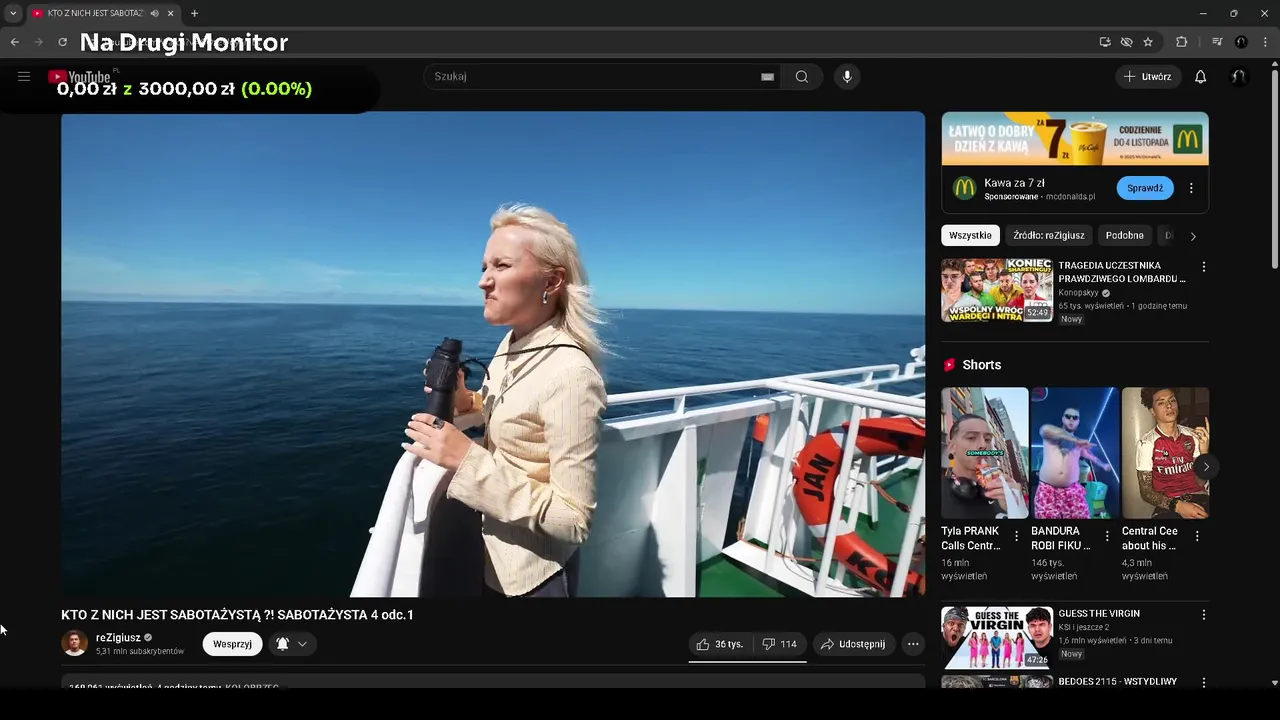The image size is (1280, 720).
Task: Open the notifications bell in the header
Action: [1201, 77]
